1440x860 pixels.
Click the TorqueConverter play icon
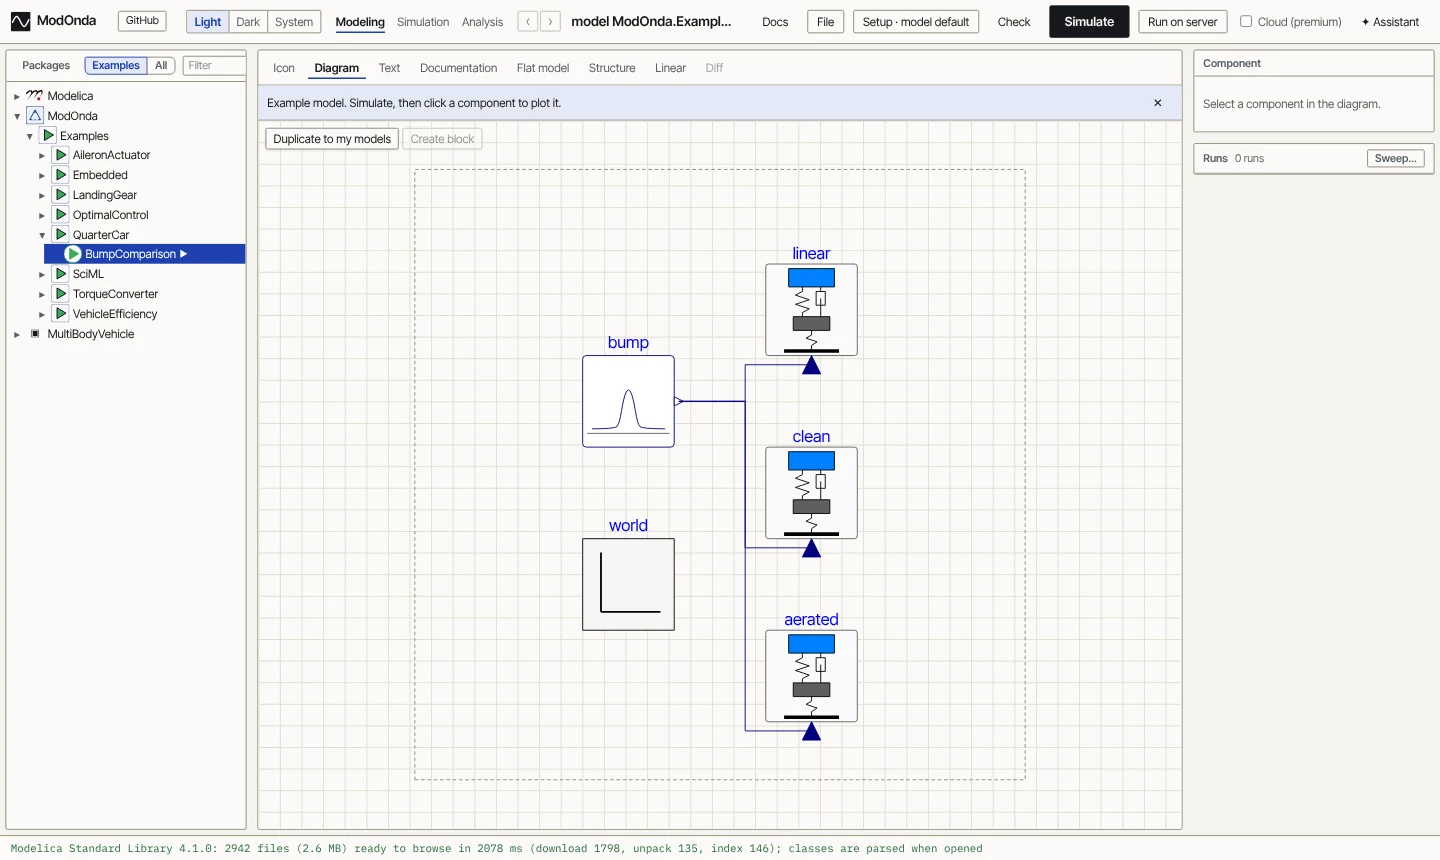pyautogui.click(x=61, y=294)
